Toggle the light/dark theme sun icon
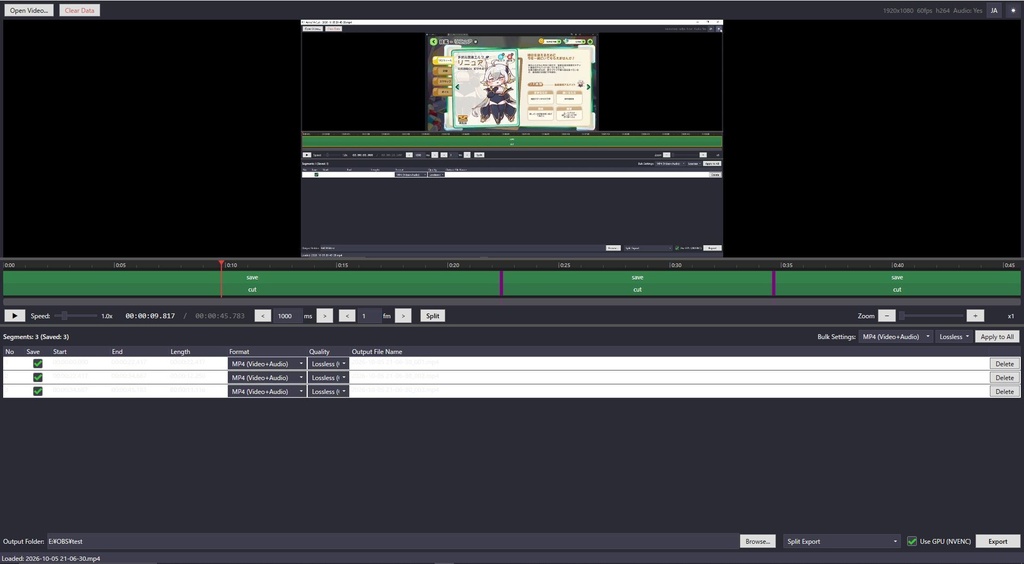 [1013, 10]
